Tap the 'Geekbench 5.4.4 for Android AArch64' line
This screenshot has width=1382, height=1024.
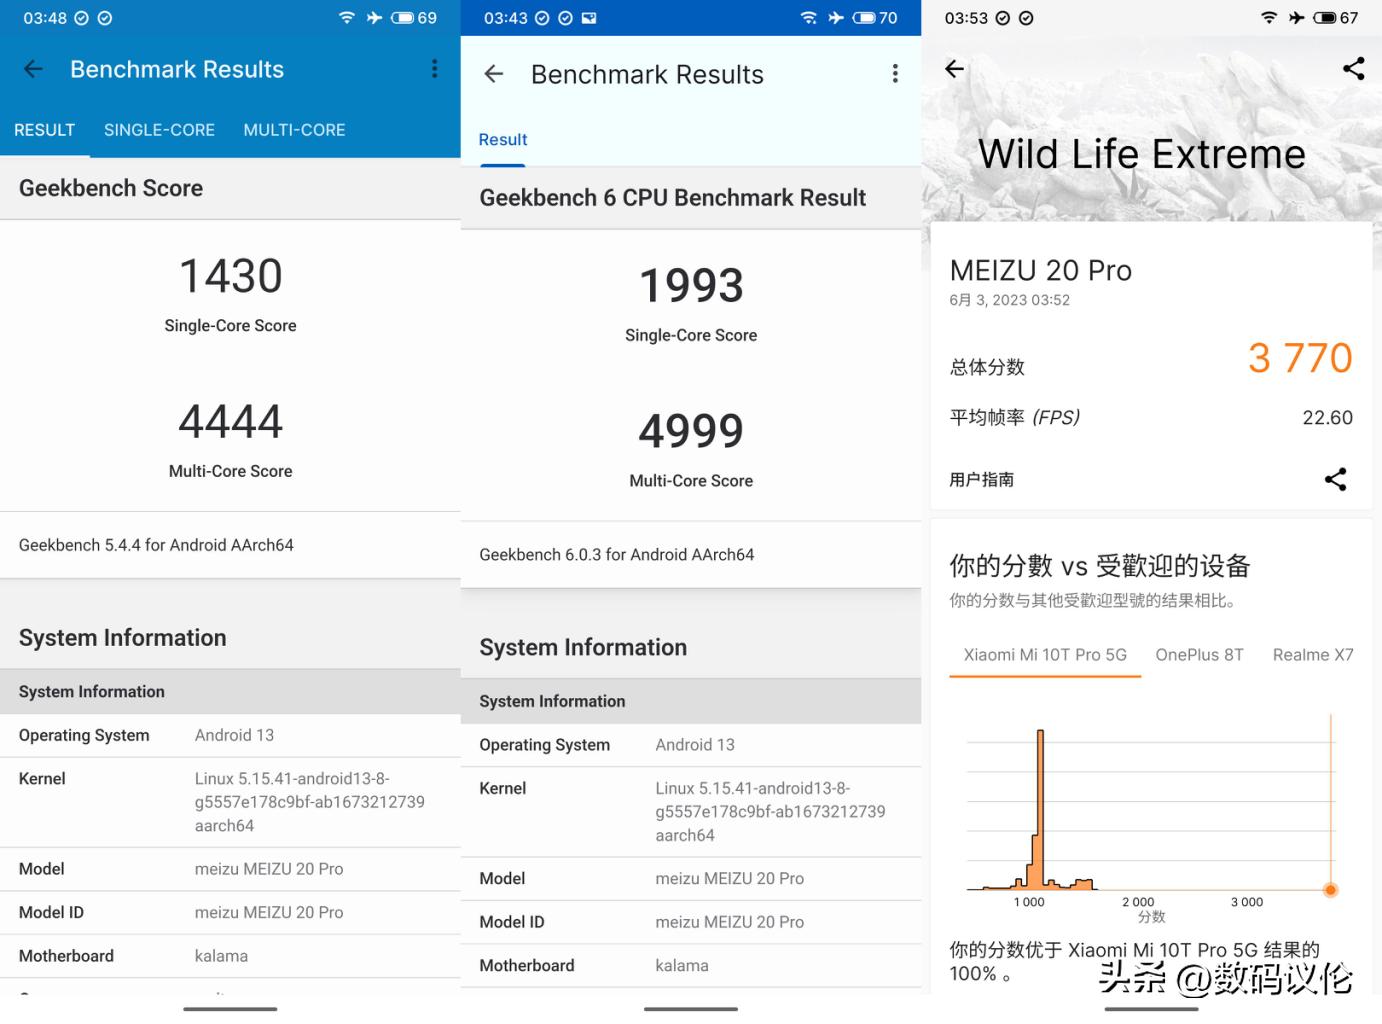156,545
